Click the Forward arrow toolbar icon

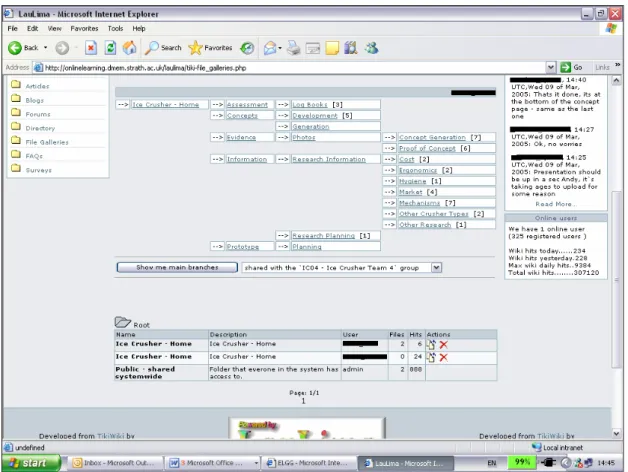pyautogui.click(x=62, y=48)
